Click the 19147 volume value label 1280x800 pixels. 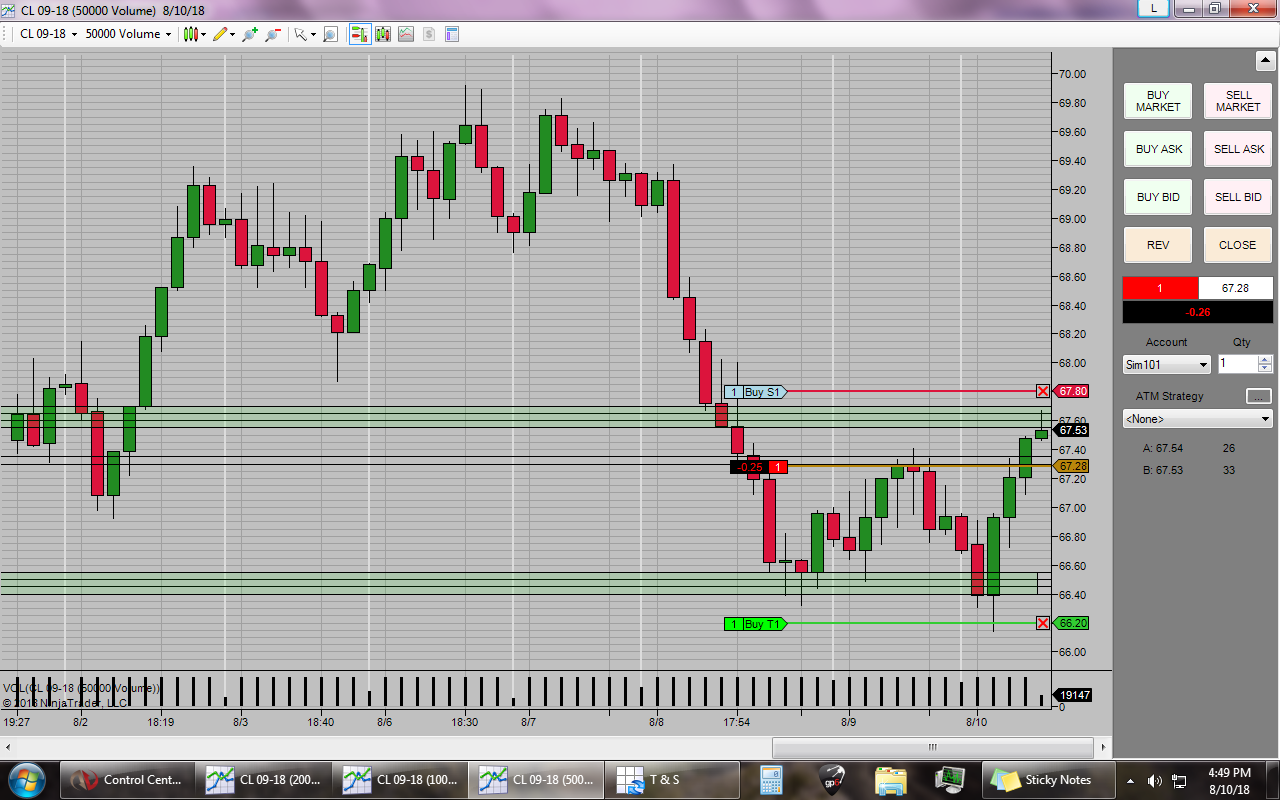tap(1074, 695)
